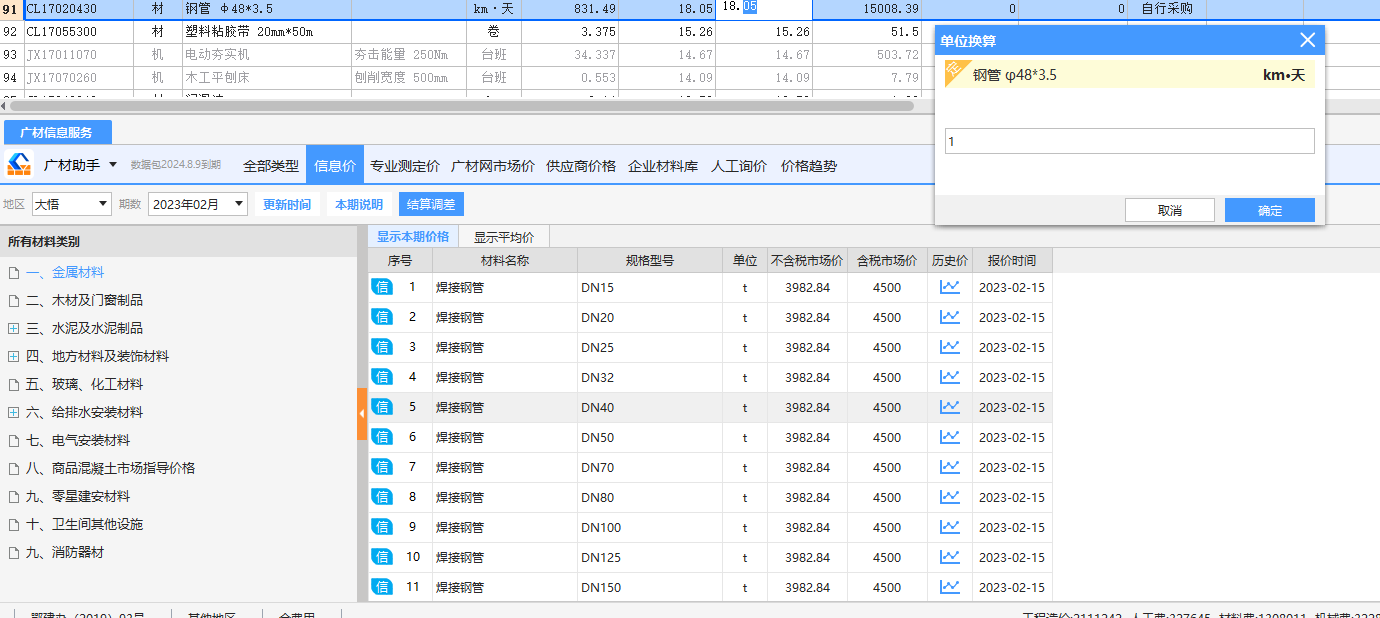The height and width of the screenshot is (618, 1380).
Task: Click conversion value input field
Action: [1130, 141]
